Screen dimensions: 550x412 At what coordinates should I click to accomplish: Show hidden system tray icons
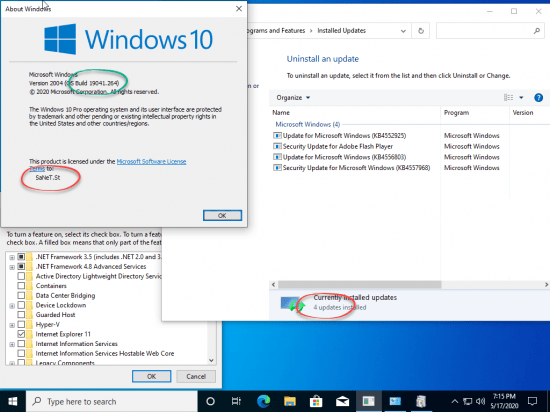pyautogui.click(x=455, y=401)
